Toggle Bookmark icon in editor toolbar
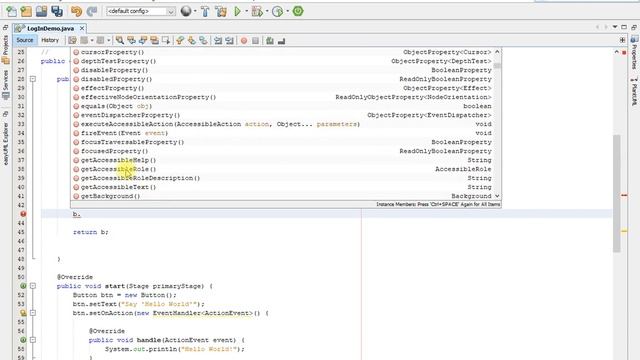Screen dimensions: 640x360 pyautogui.click(x=203, y=40)
